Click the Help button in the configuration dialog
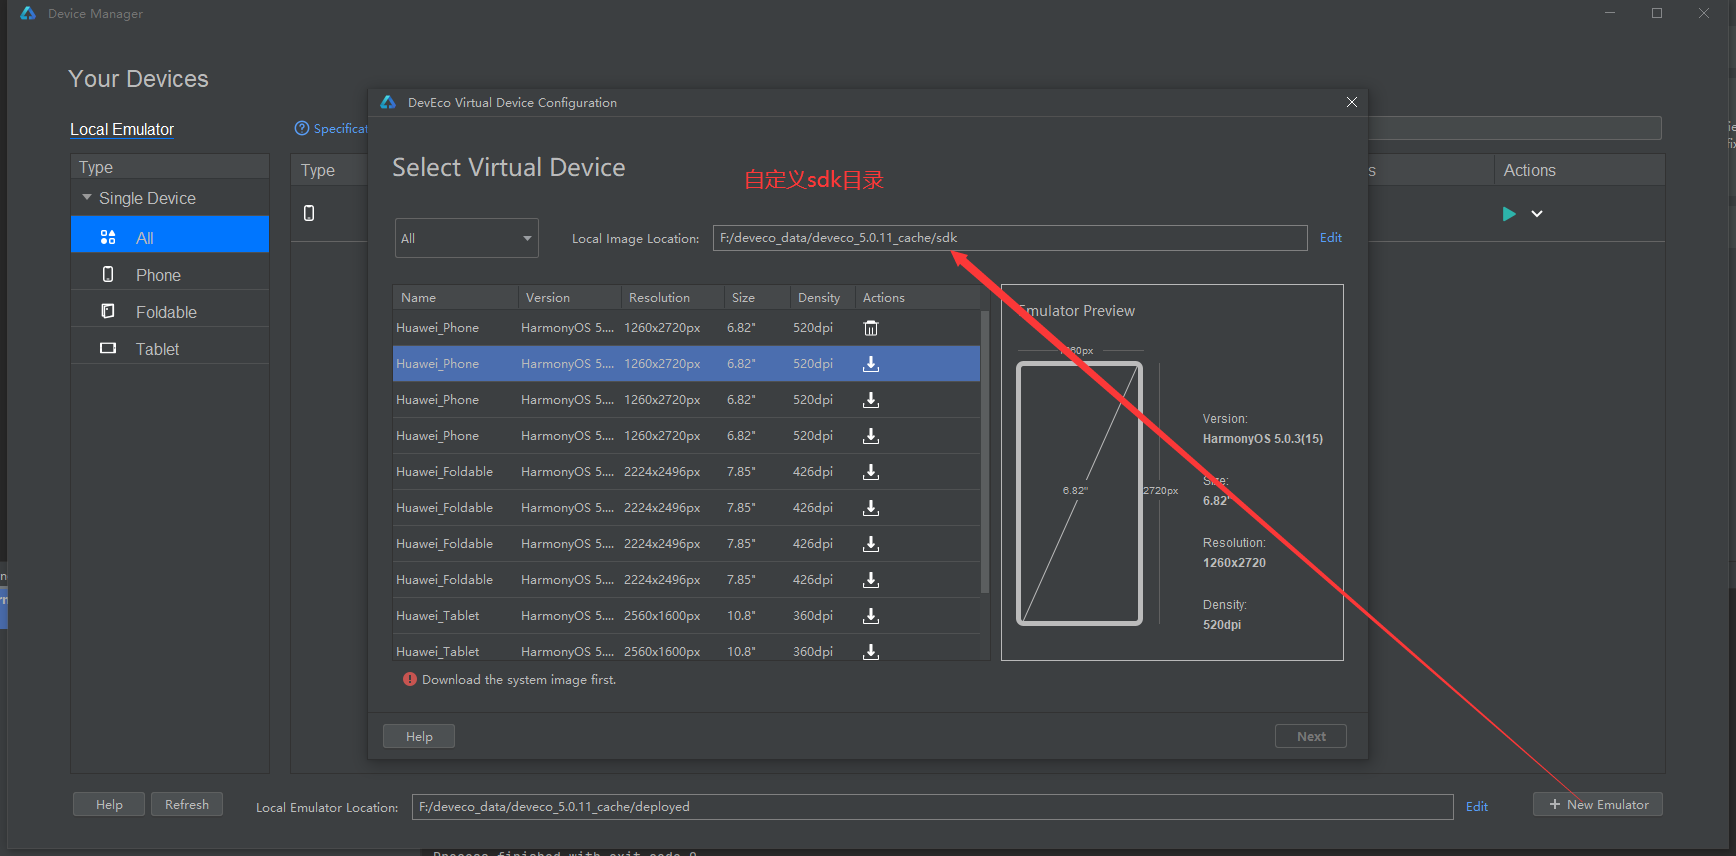This screenshot has width=1736, height=856. (419, 736)
